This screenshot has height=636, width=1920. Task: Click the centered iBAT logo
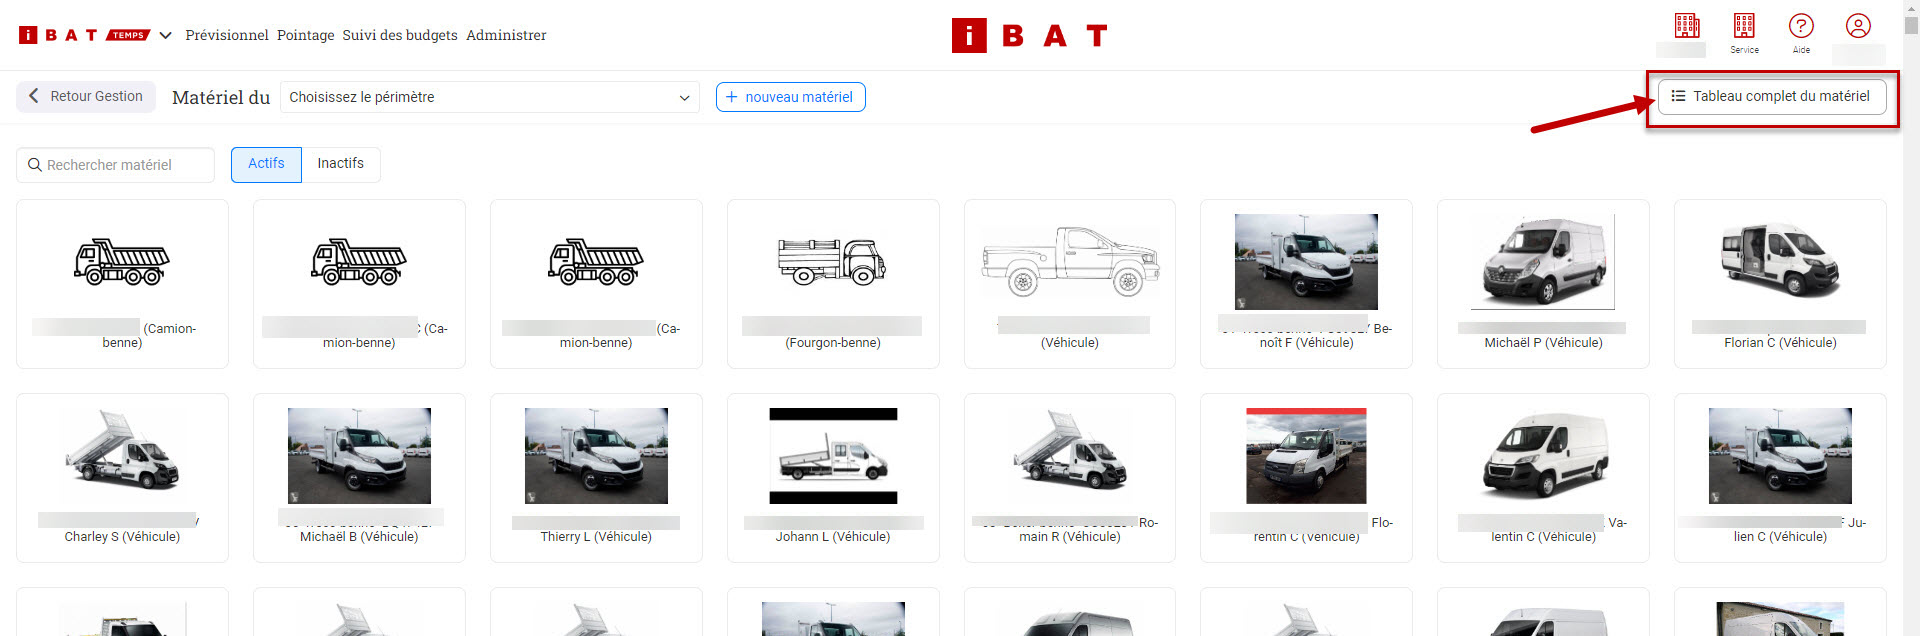1029,36
